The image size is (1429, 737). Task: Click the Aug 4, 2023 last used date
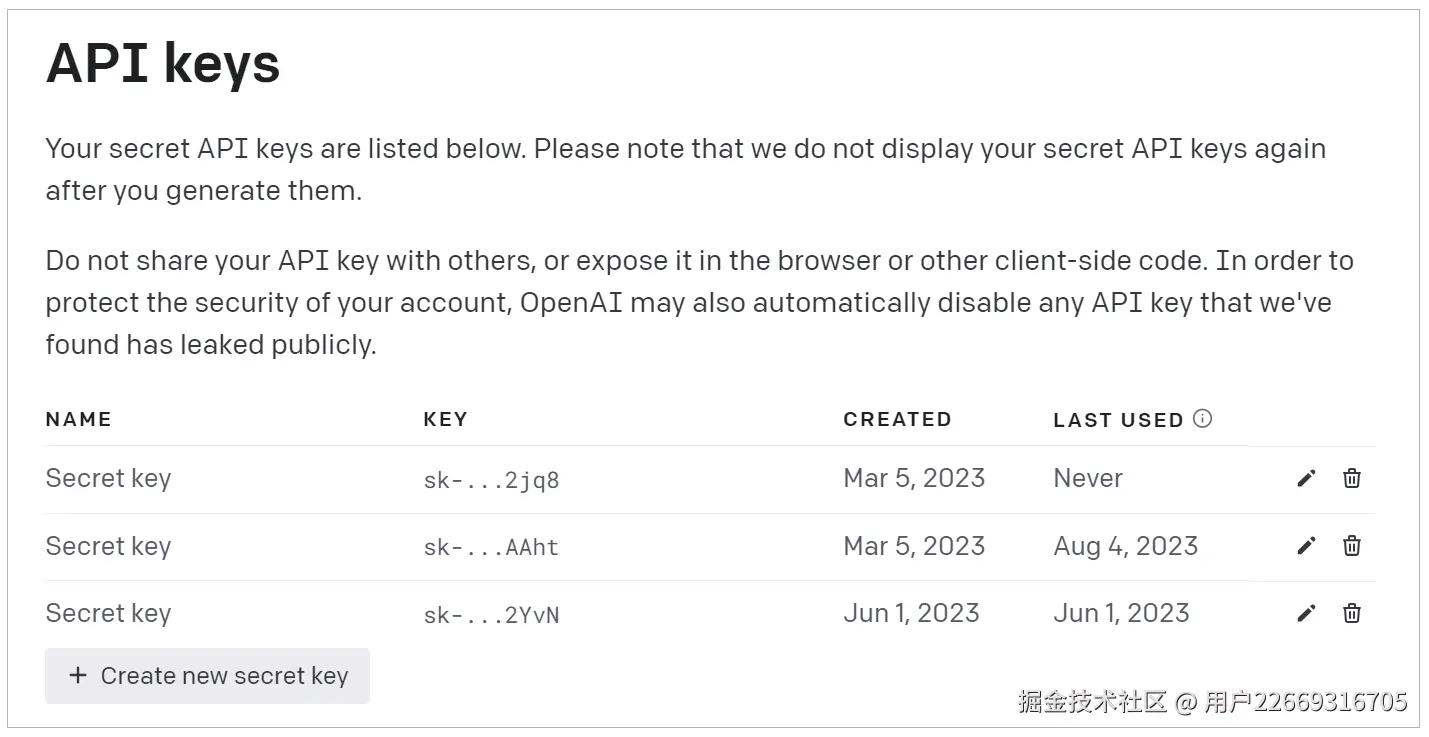(1125, 546)
